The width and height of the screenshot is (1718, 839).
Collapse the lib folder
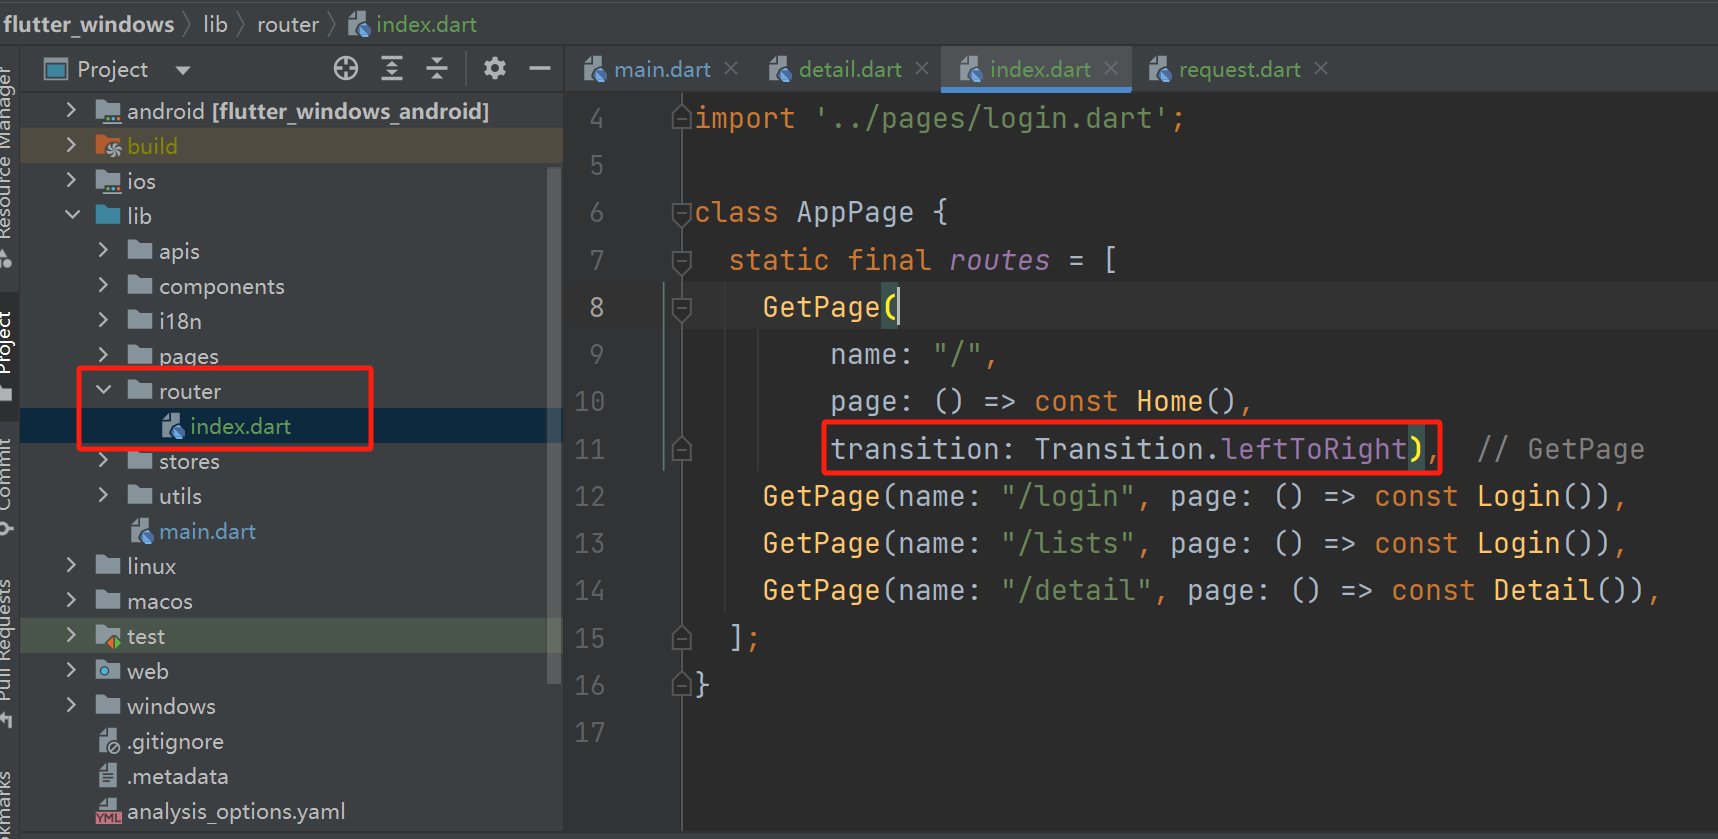tap(72, 215)
